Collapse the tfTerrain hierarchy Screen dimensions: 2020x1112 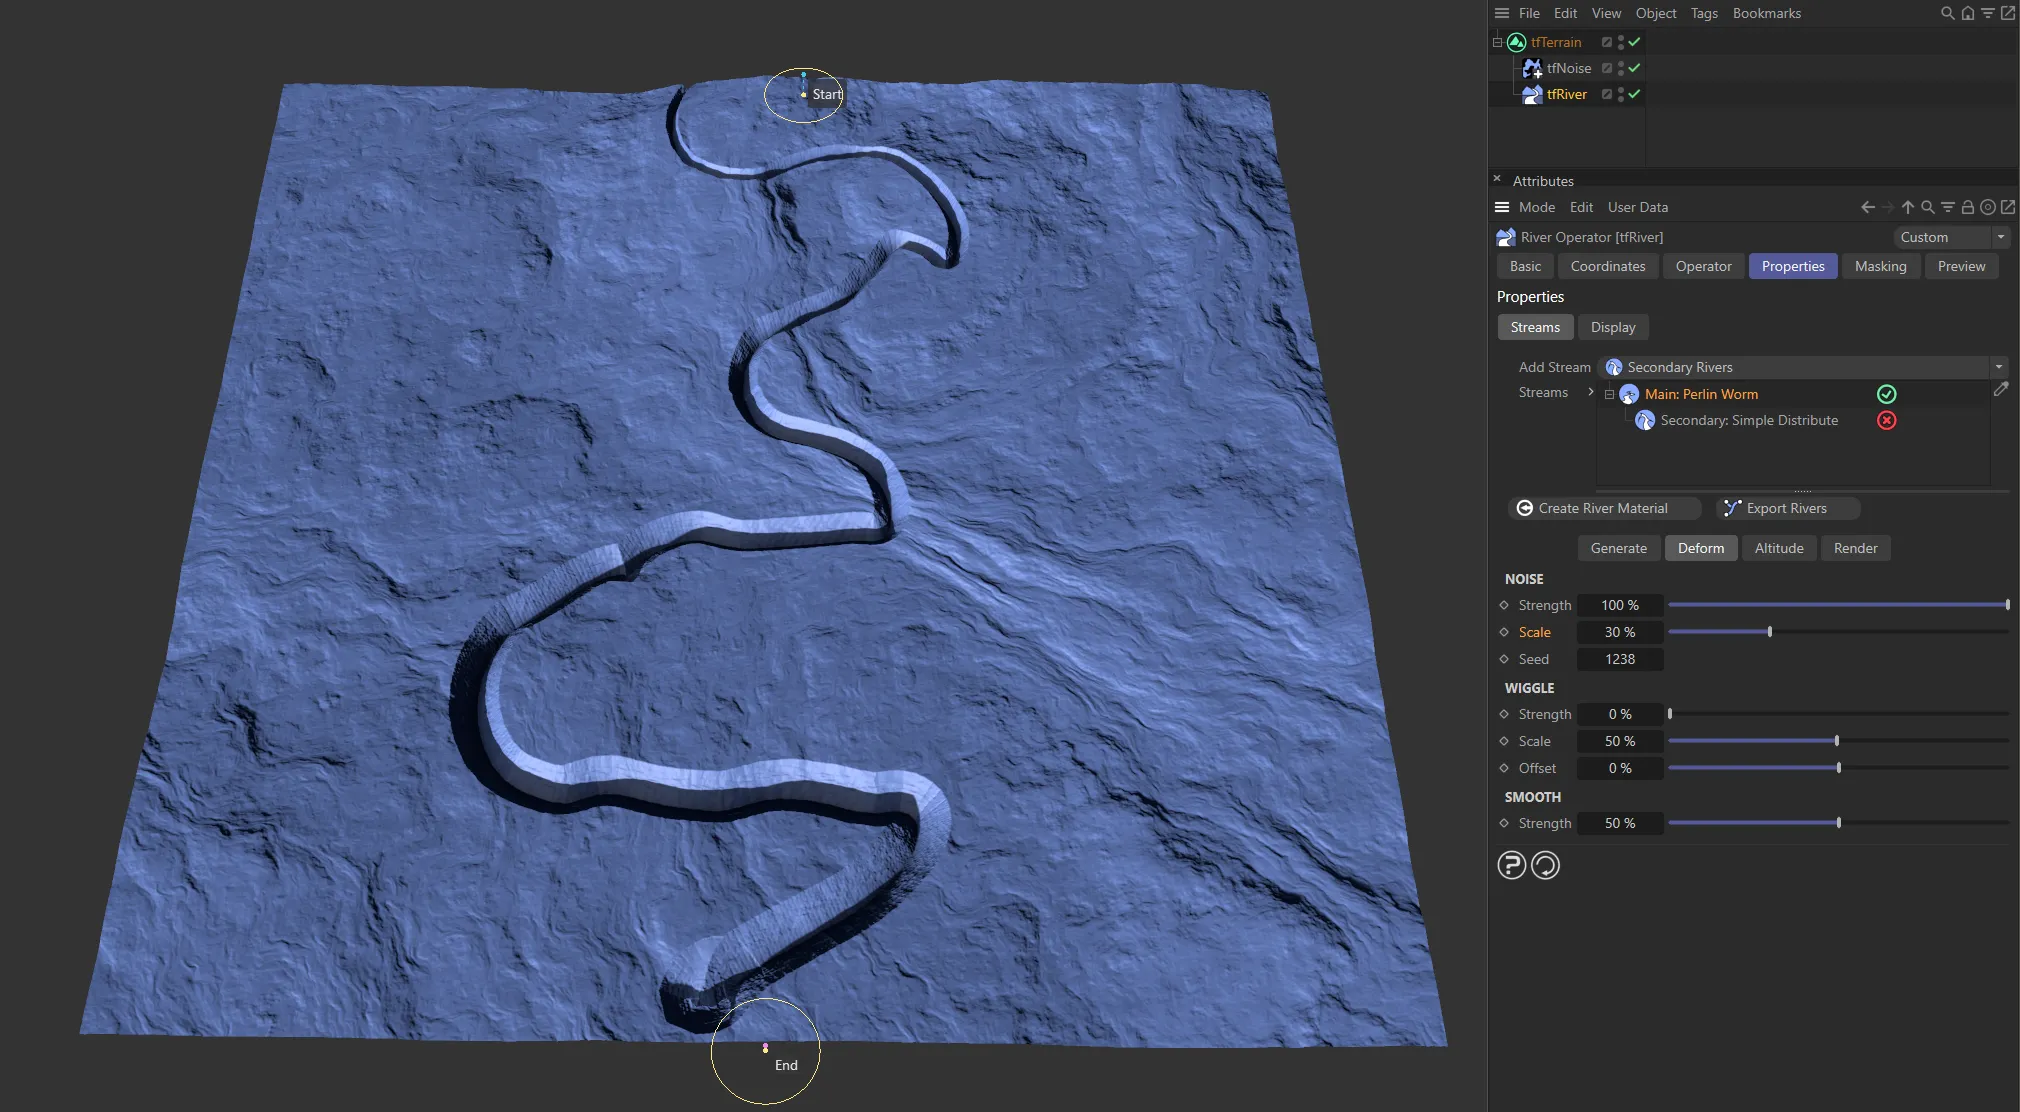[x=1497, y=42]
